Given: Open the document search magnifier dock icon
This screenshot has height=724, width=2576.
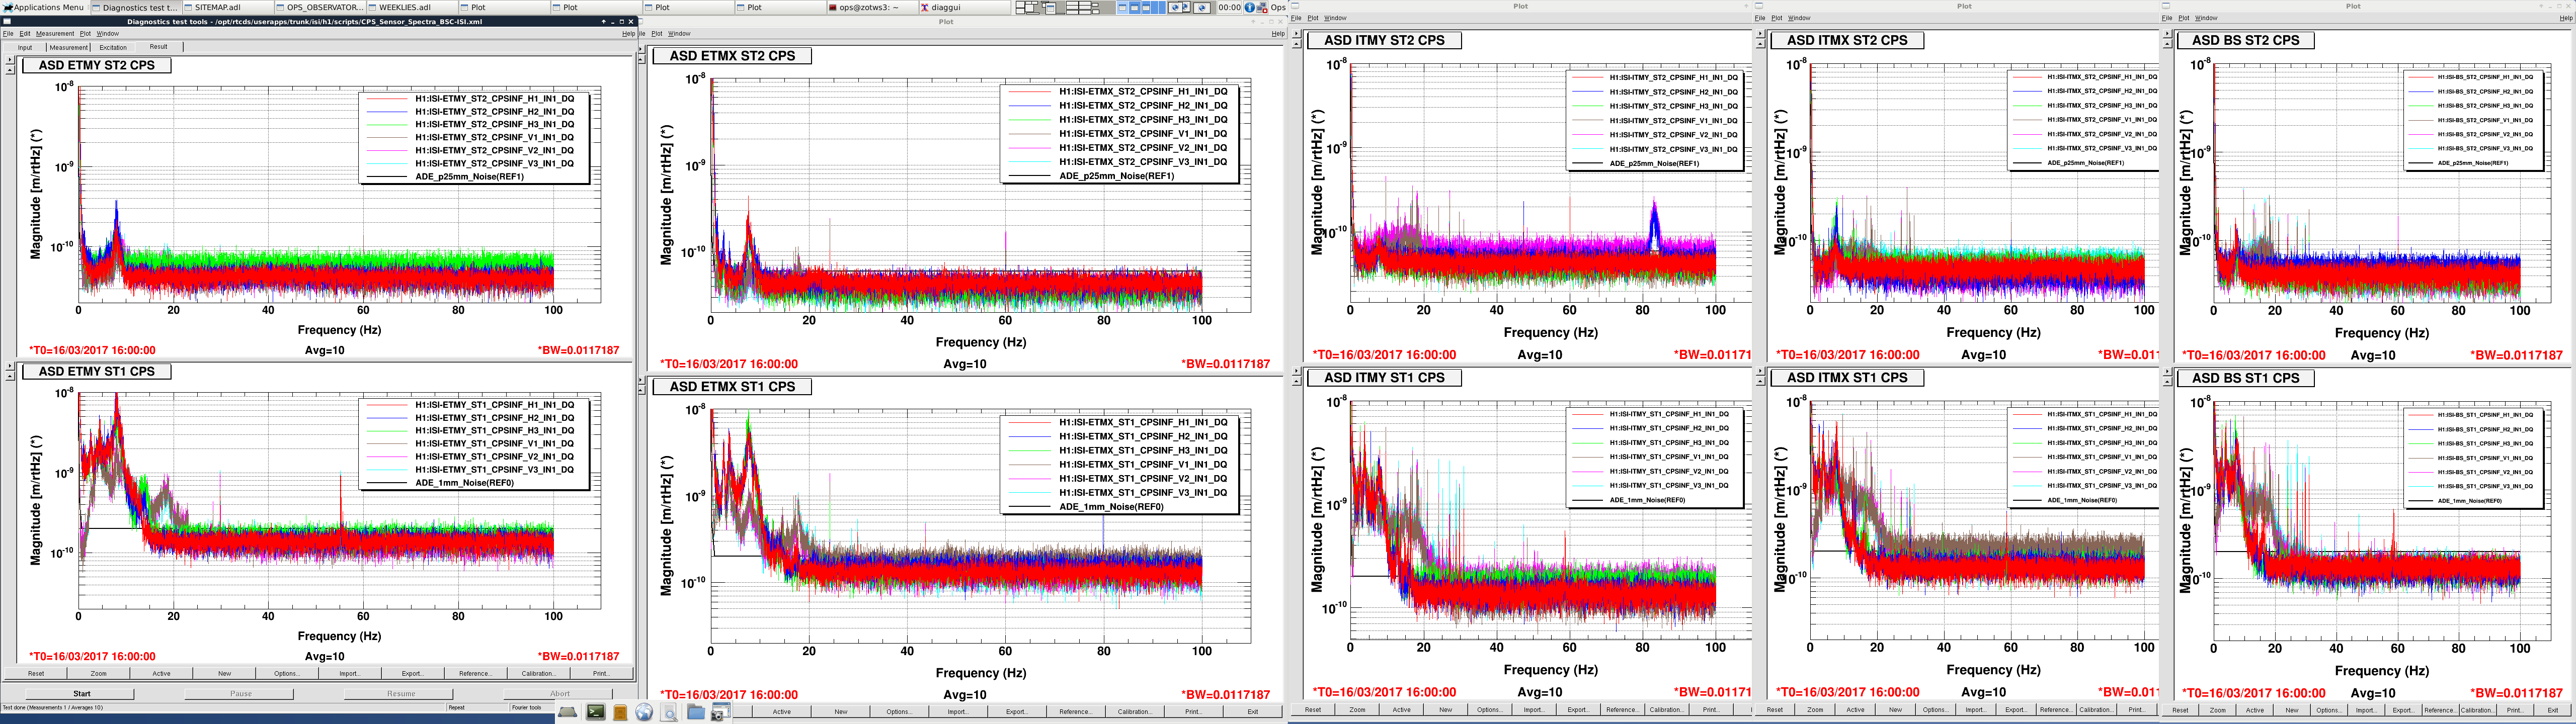Looking at the screenshot, I should pyautogui.click(x=669, y=712).
